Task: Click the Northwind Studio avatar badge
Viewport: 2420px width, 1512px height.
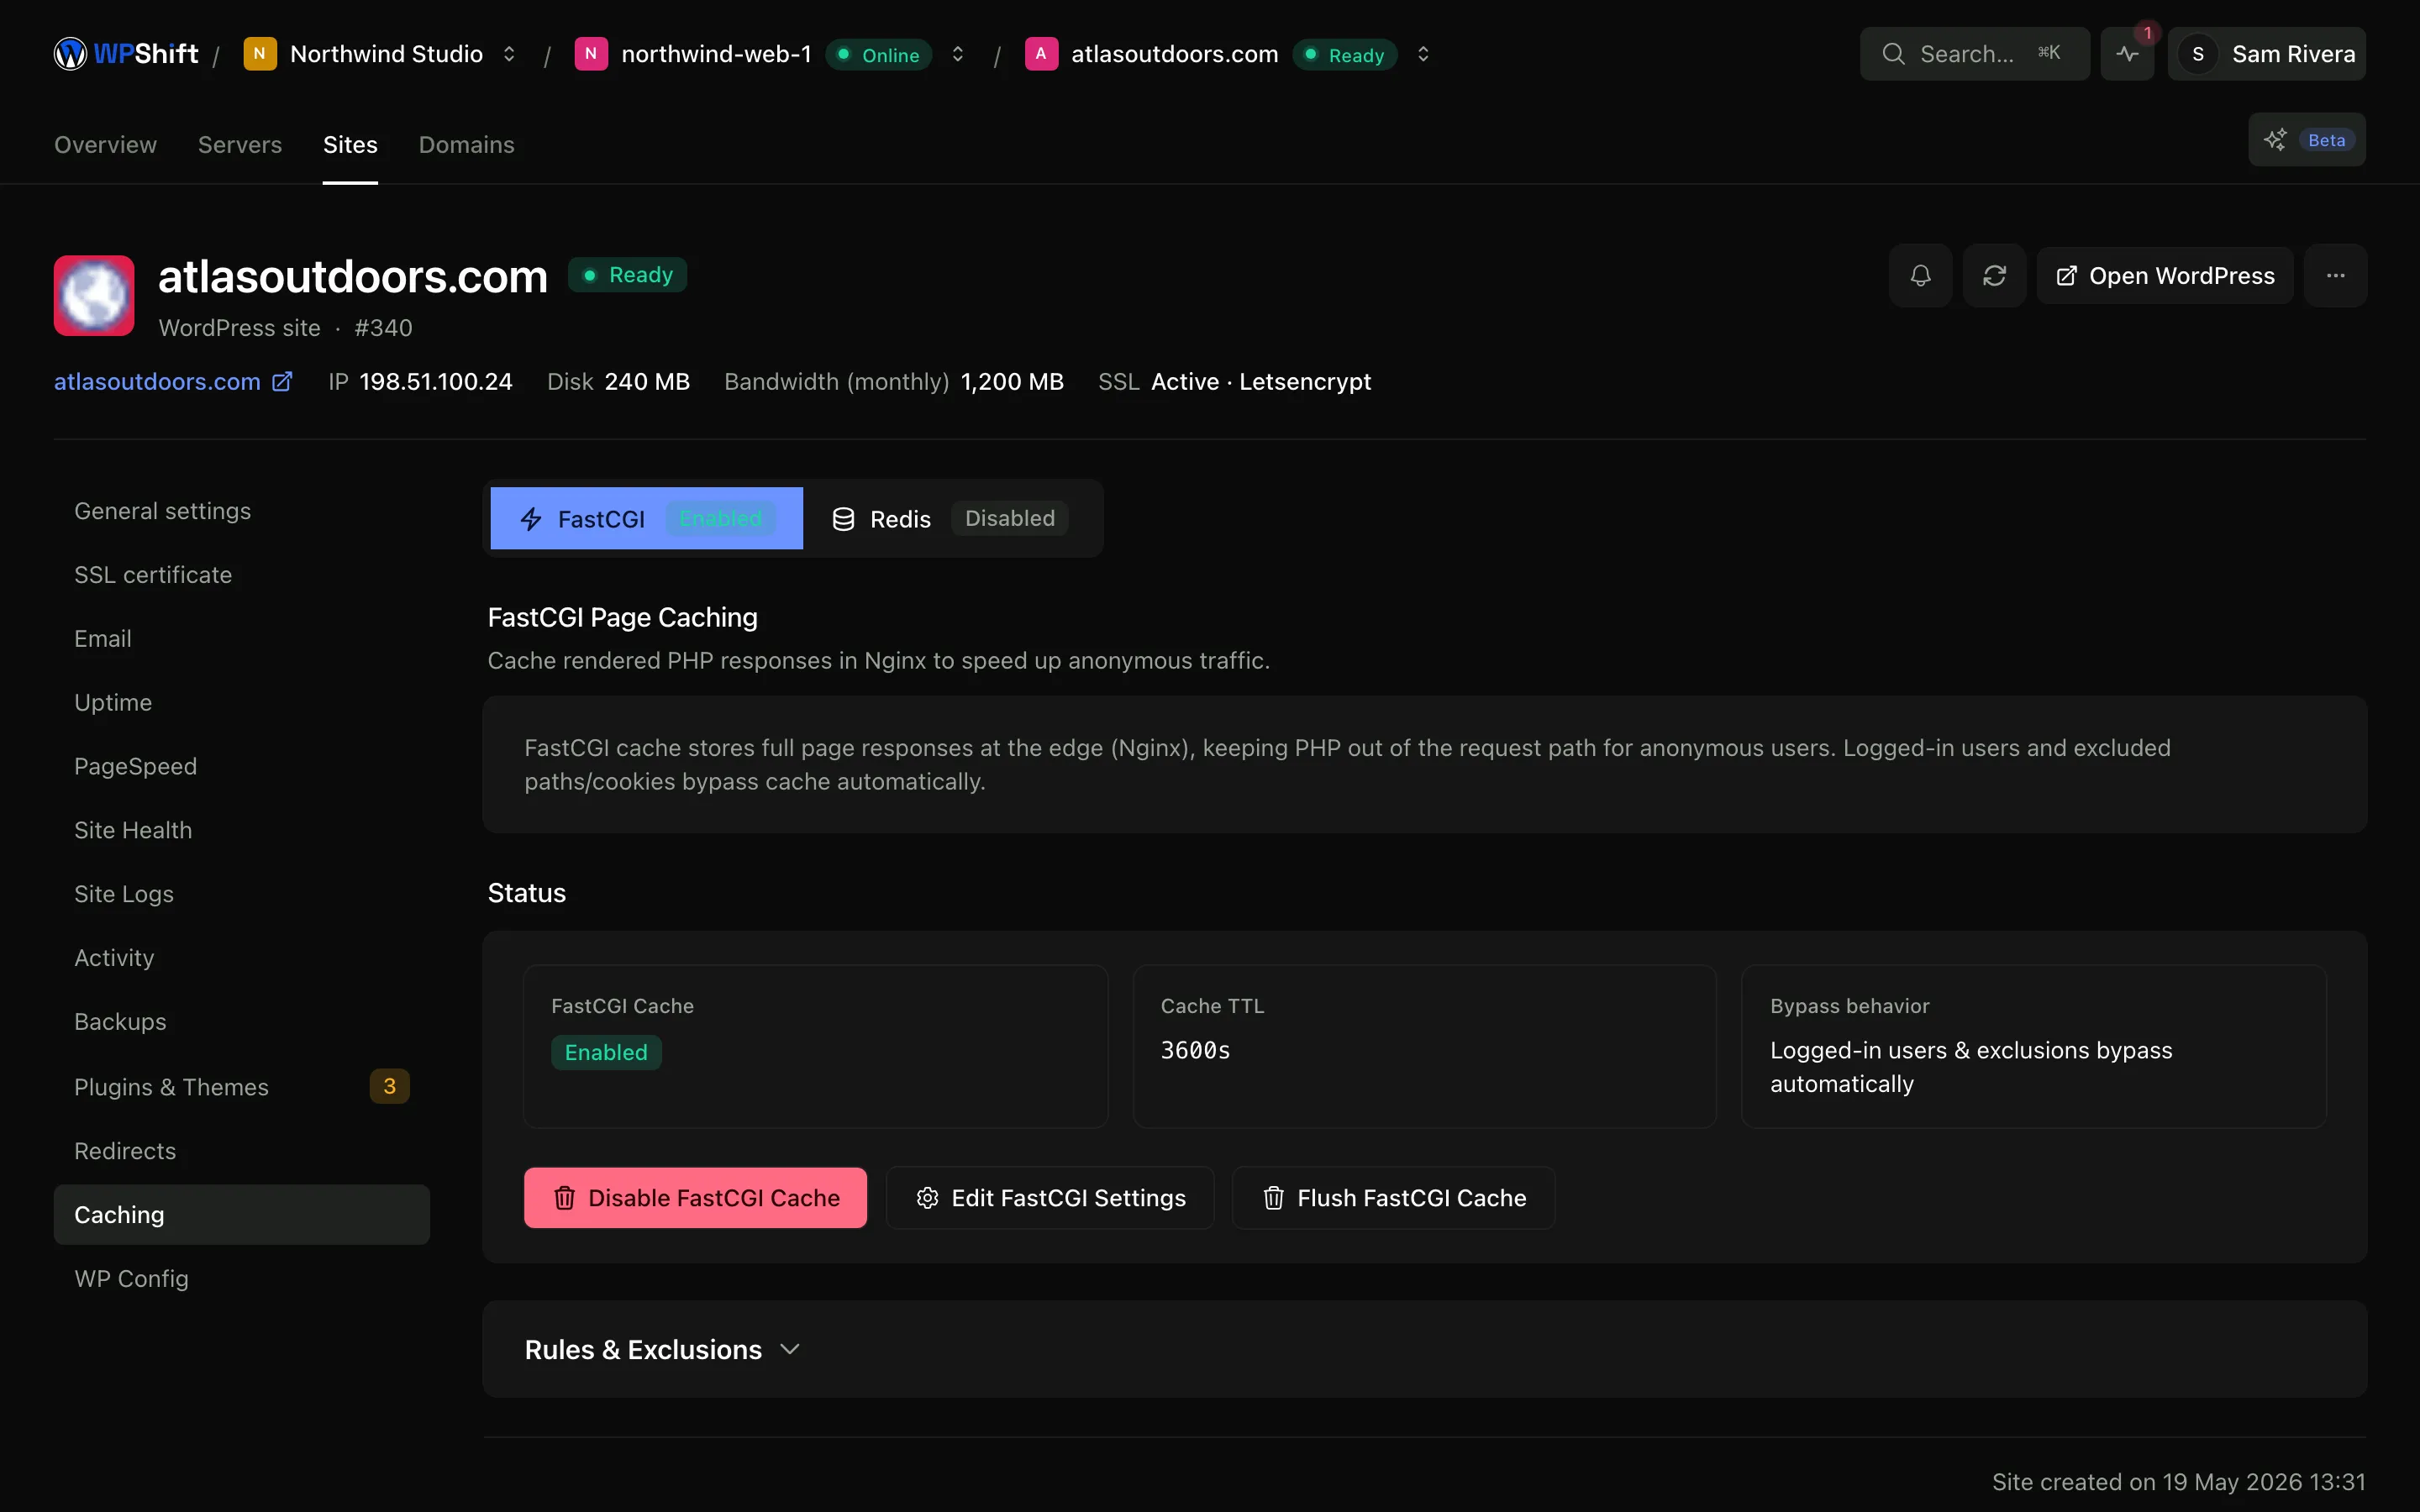Action: (x=260, y=54)
